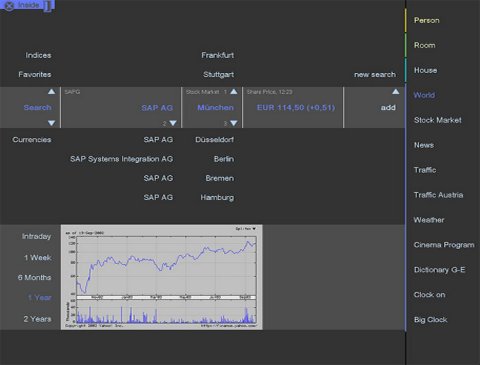The image size is (480, 365).
Task: Select SAP AG in the Hamburg row
Action: tap(158, 198)
